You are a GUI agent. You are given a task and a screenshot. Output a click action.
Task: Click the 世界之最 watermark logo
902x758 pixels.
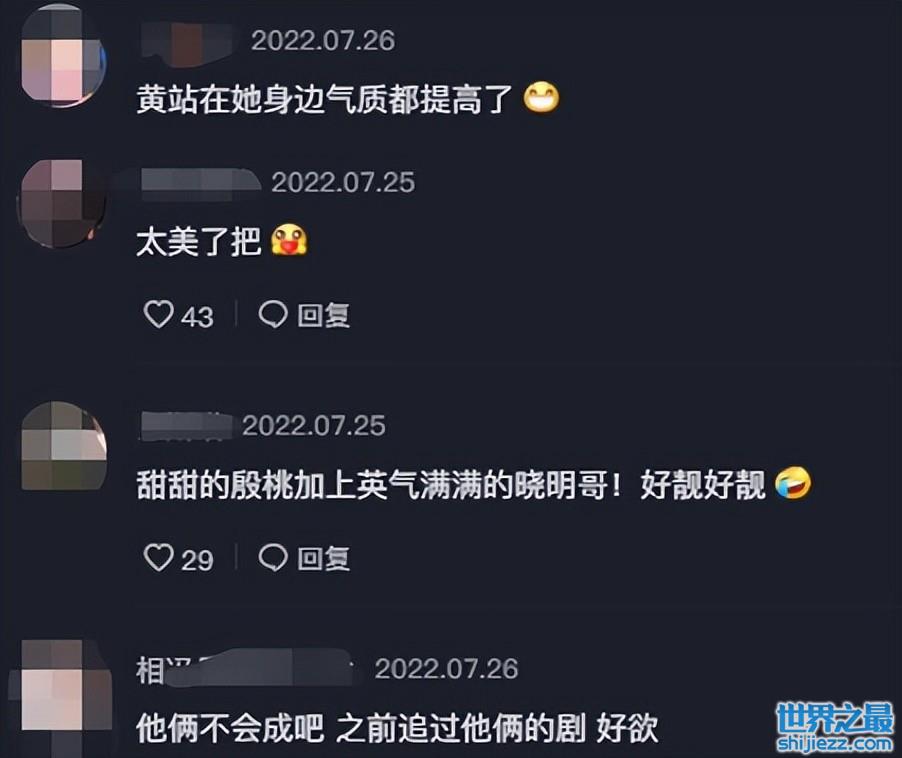835,717
